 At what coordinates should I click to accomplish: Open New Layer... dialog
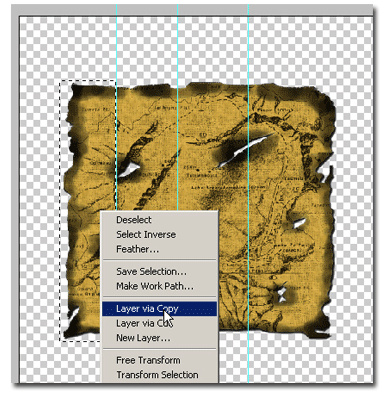(159, 338)
